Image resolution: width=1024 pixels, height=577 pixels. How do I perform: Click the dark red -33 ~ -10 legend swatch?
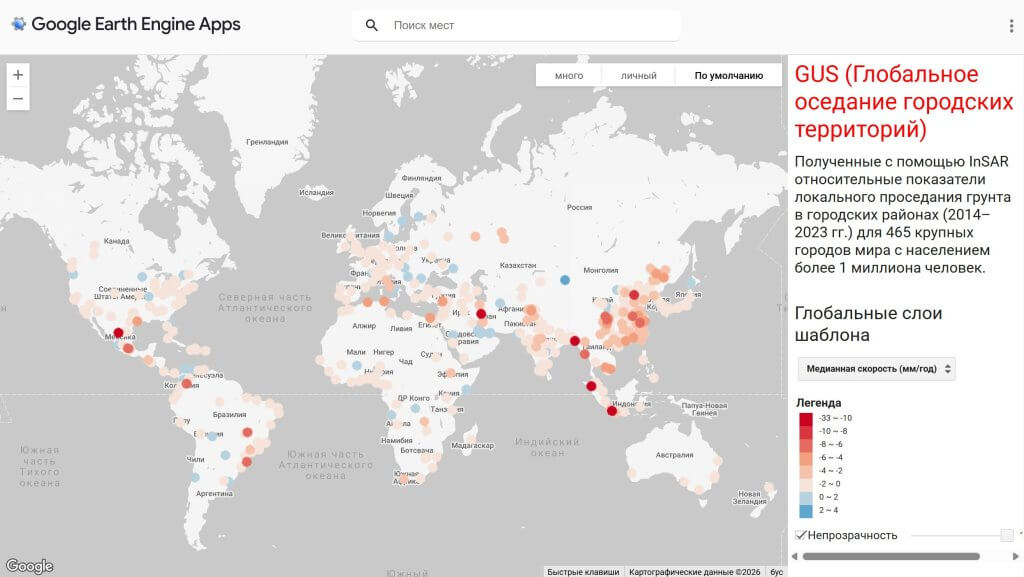coord(806,418)
